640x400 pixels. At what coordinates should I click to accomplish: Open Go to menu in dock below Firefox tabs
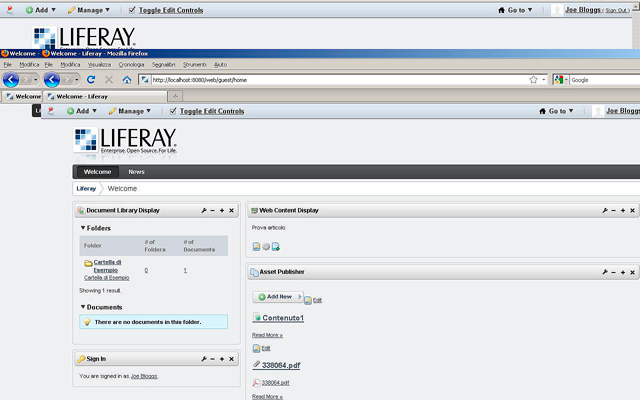tap(556, 111)
